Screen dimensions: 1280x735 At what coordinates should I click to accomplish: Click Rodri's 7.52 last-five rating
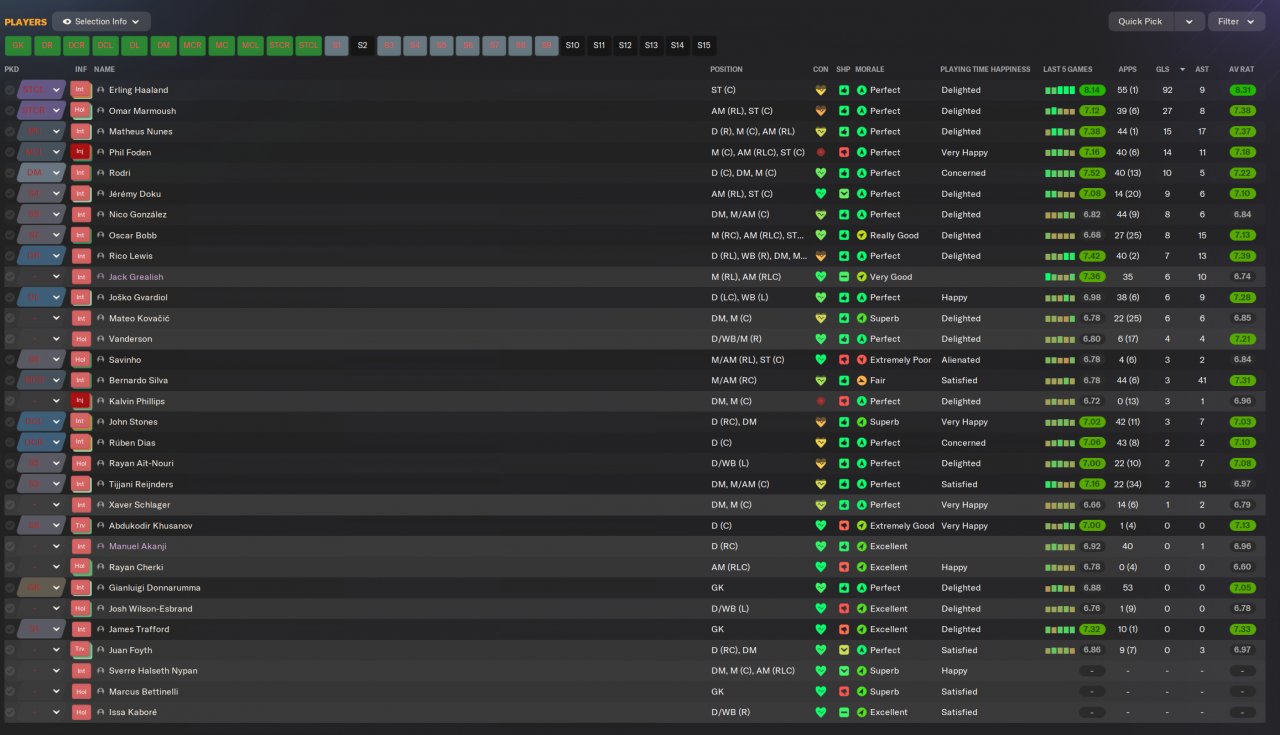point(1092,173)
